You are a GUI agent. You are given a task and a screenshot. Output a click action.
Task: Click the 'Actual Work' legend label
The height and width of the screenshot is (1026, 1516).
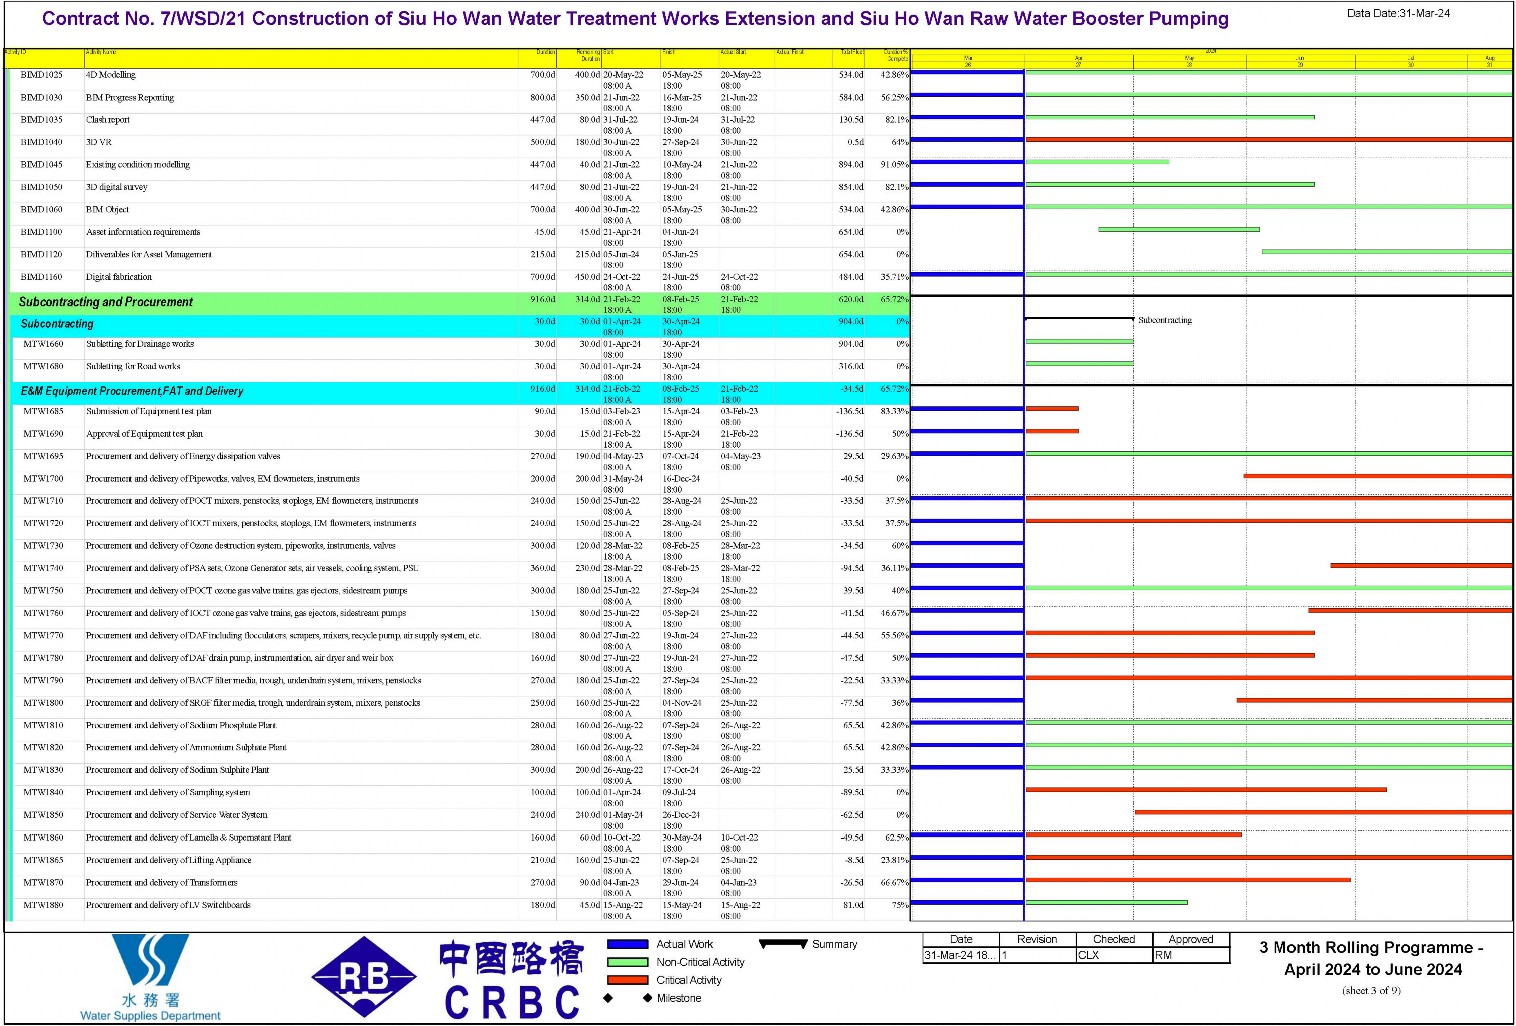point(685,944)
